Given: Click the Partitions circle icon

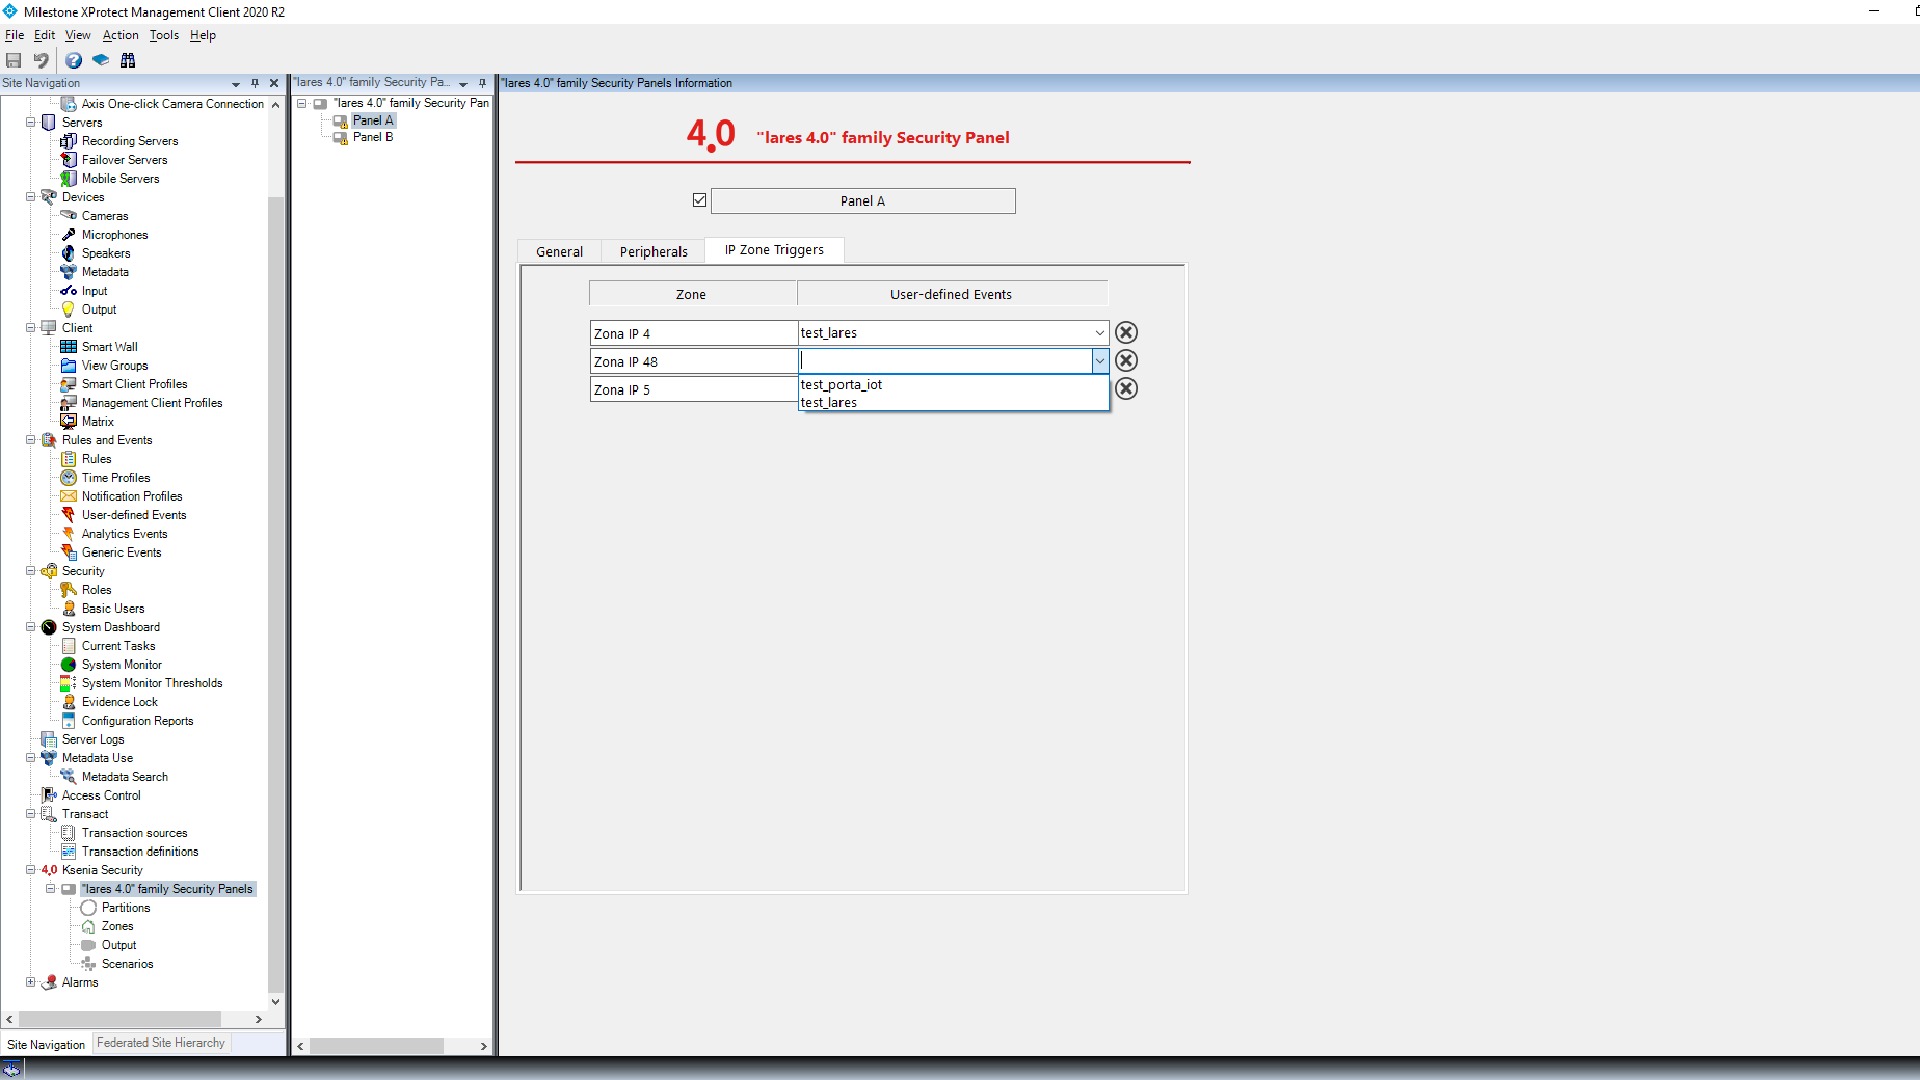Looking at the screenshot, I should tap(88, 908).
